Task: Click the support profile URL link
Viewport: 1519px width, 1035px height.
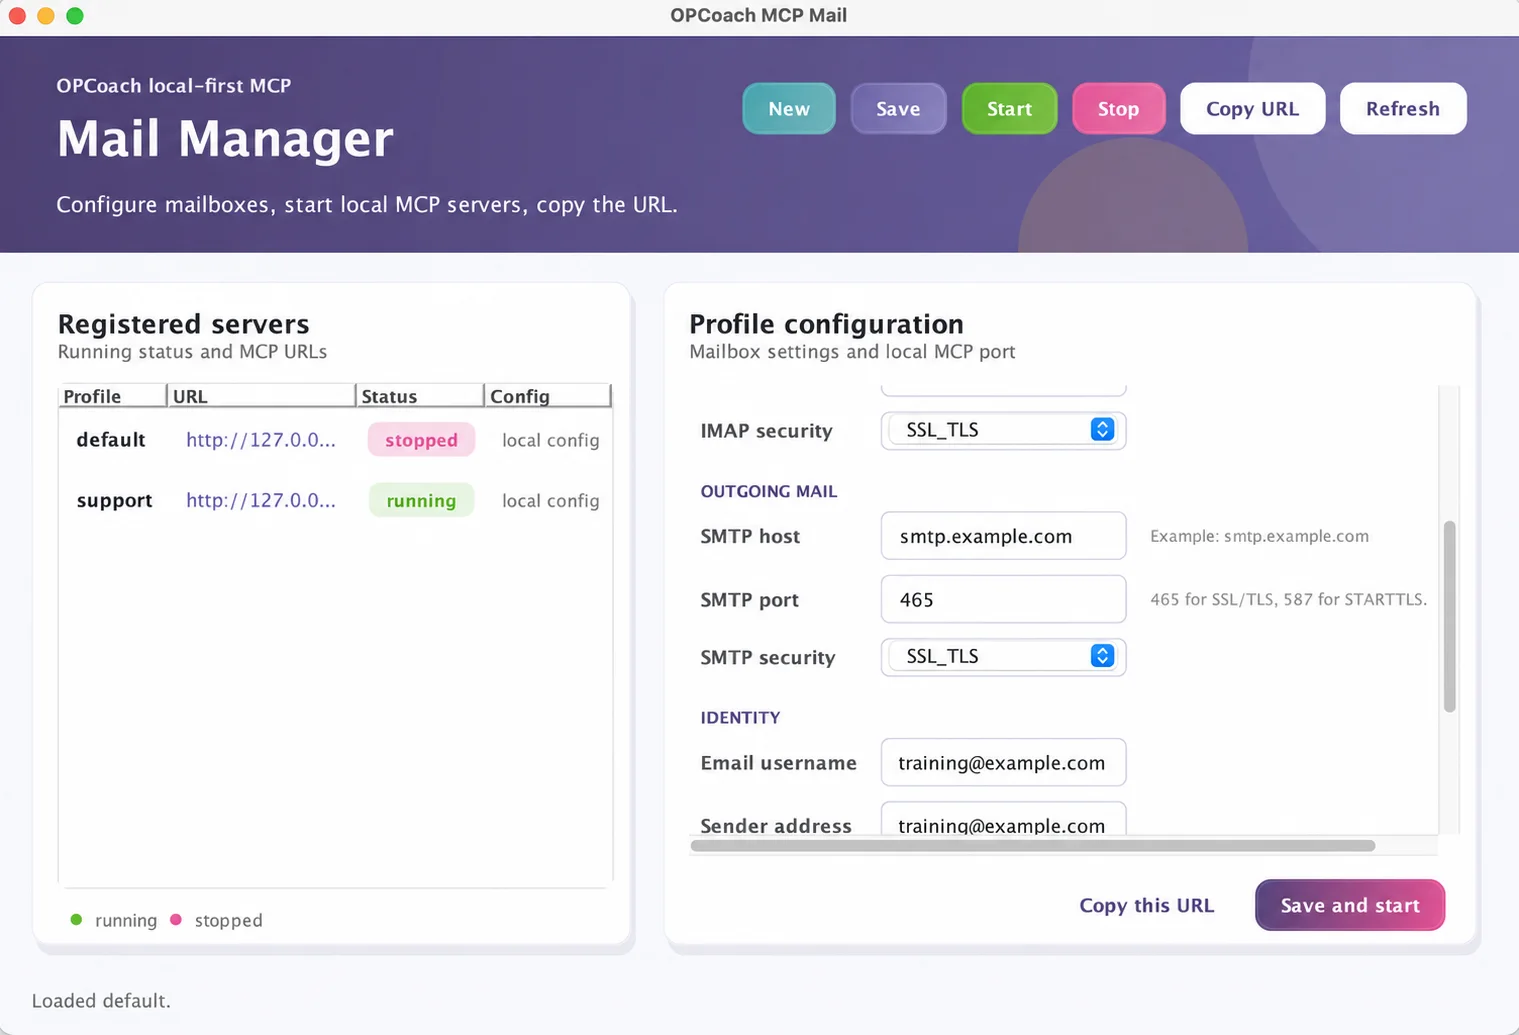Action: pyautogui.click(x=261, y=500)
